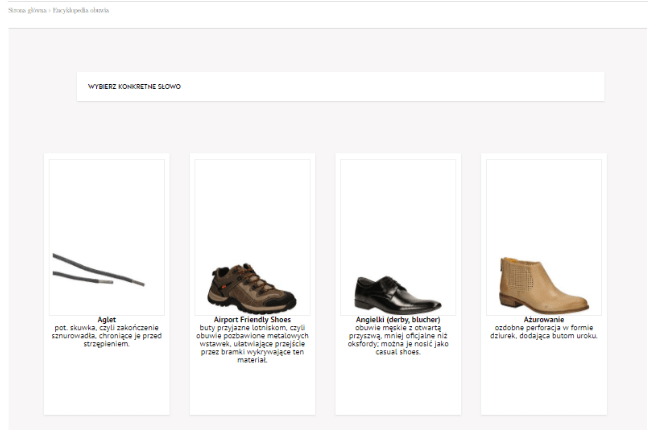The image size is (656, 441).
Task: Click the description about buty przyjazne lotniskom
Action: 252,344
